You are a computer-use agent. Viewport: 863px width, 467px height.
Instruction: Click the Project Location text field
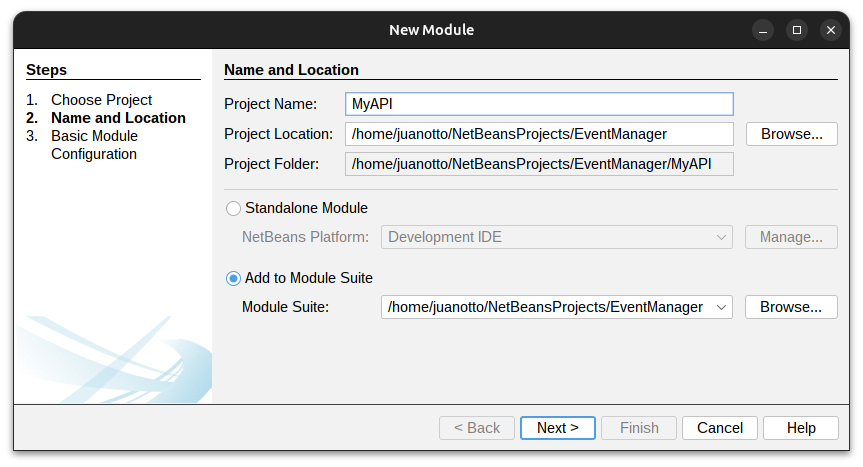[539, 134]
